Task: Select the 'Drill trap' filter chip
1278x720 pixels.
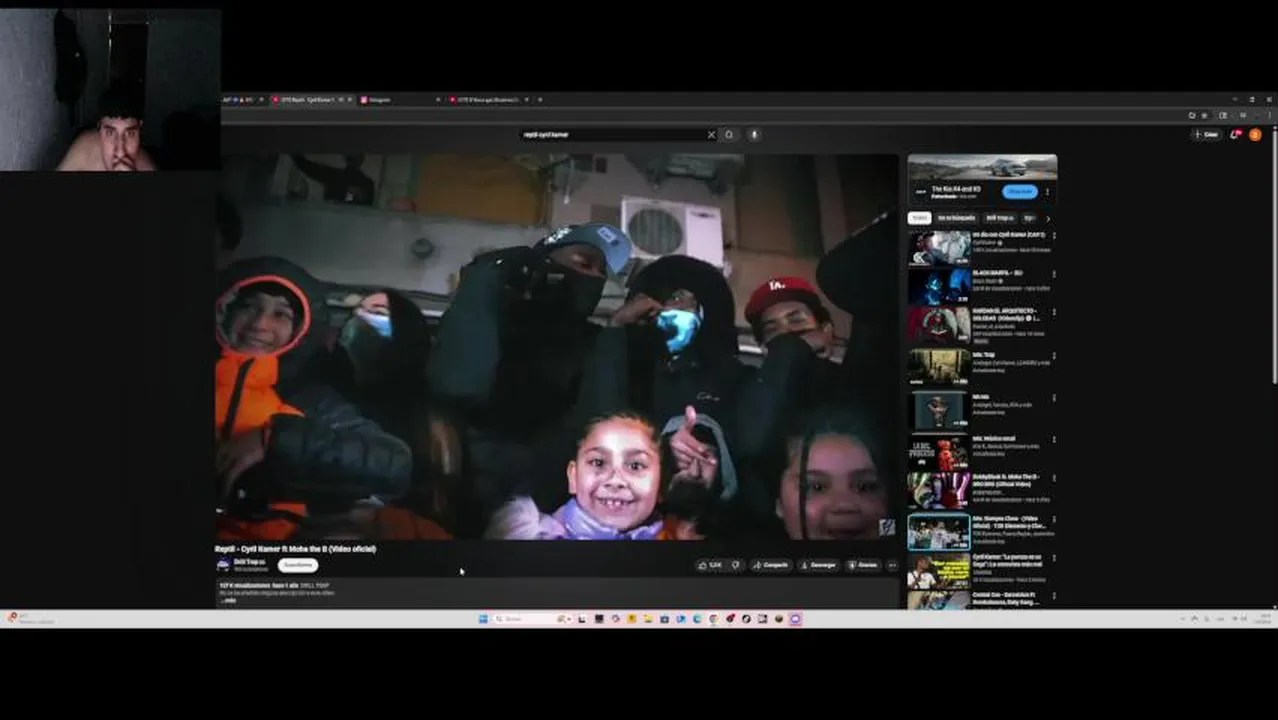Action: (999, 218)
